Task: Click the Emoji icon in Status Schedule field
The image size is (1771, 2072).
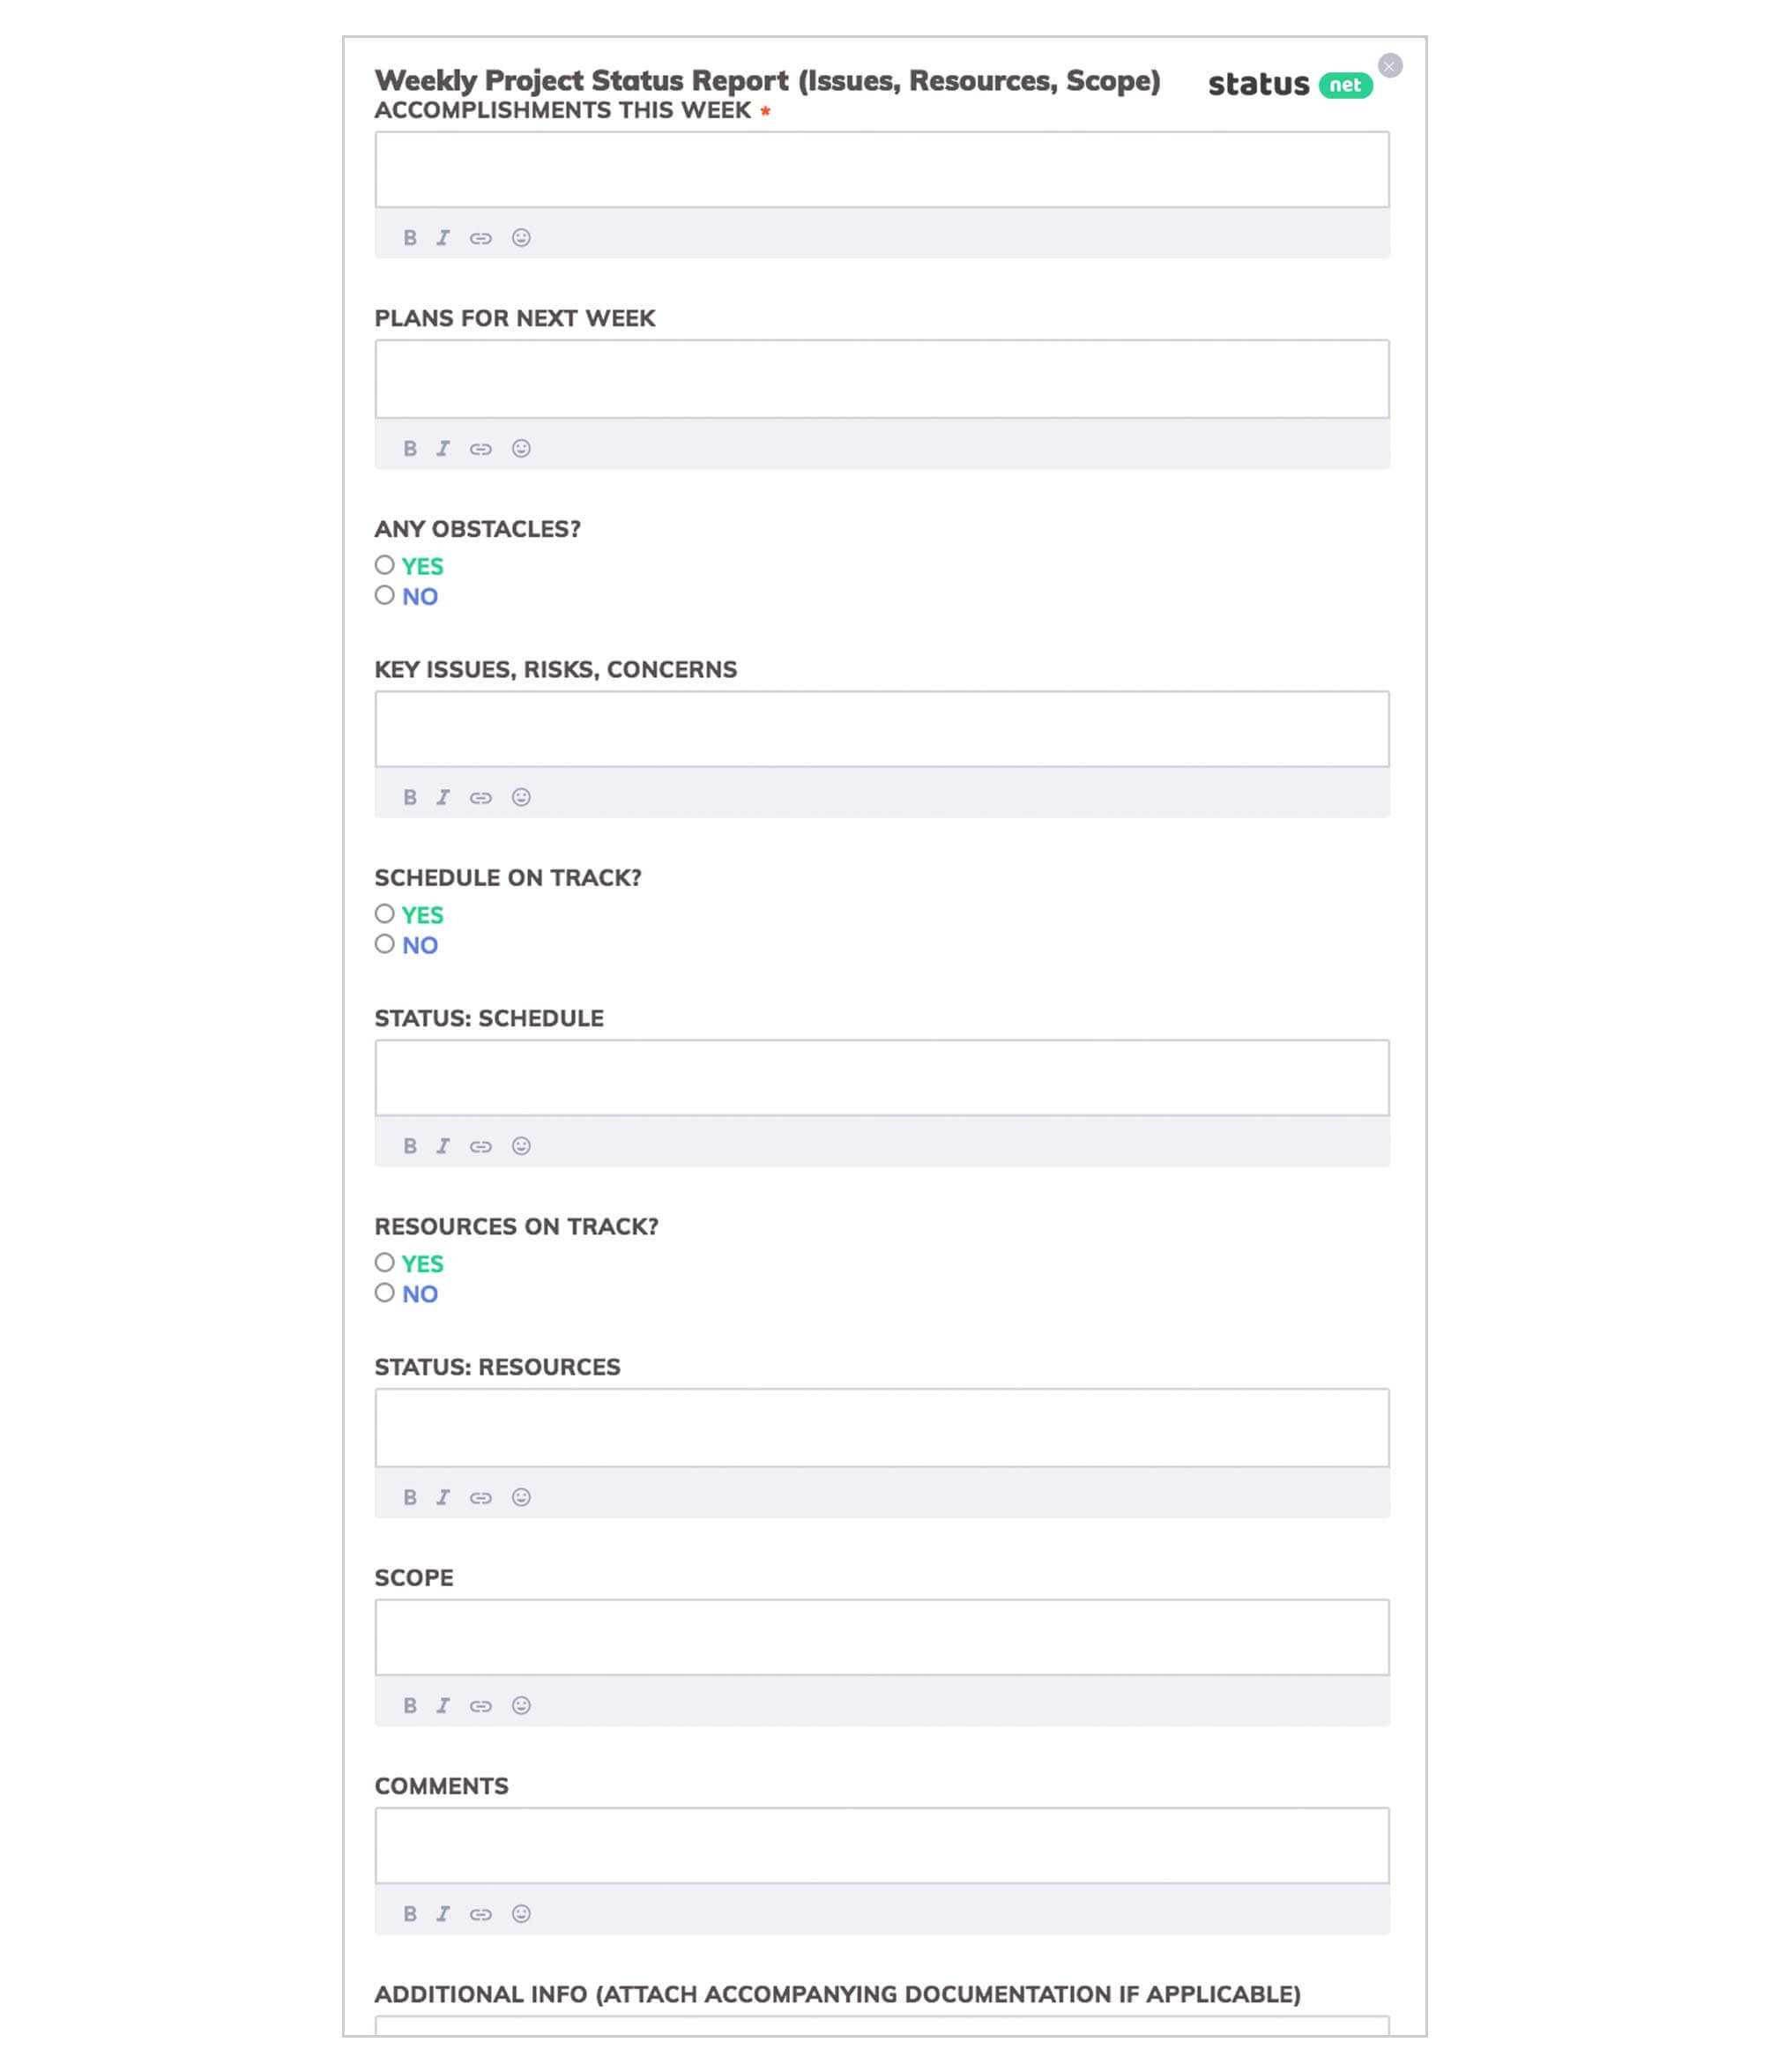Action: coord(522,1146)
